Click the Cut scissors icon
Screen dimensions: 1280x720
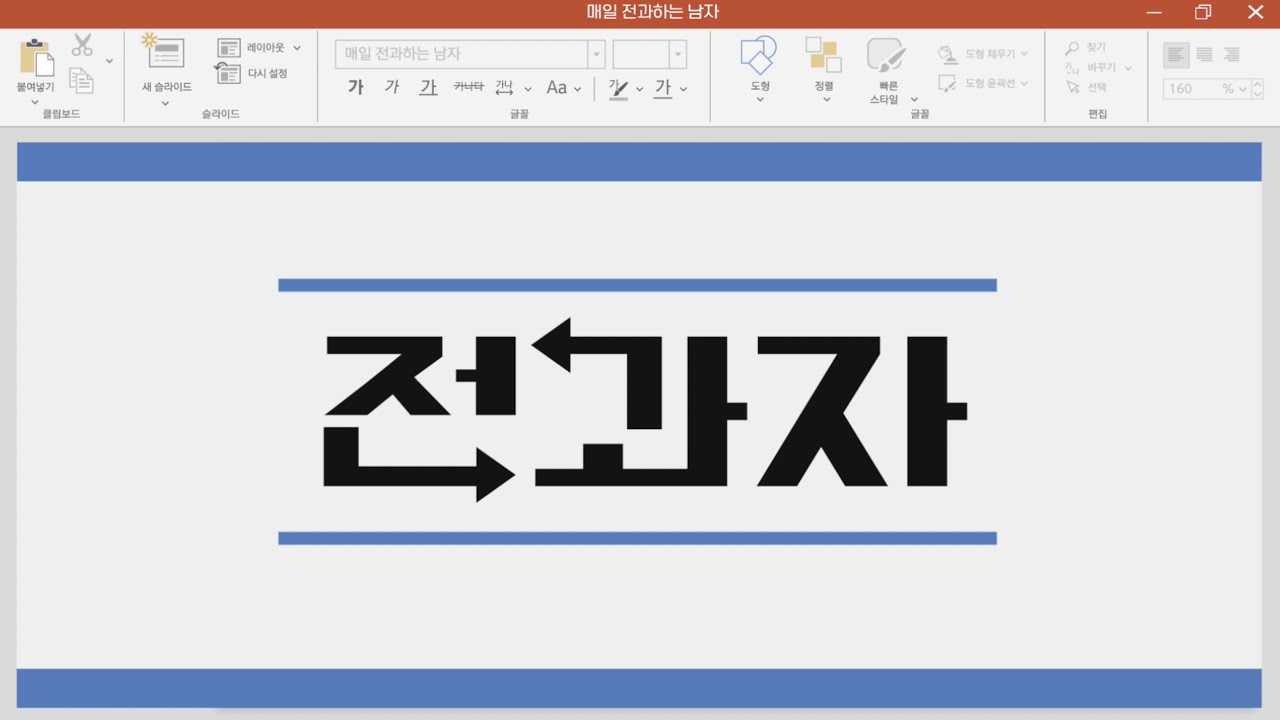82,45
